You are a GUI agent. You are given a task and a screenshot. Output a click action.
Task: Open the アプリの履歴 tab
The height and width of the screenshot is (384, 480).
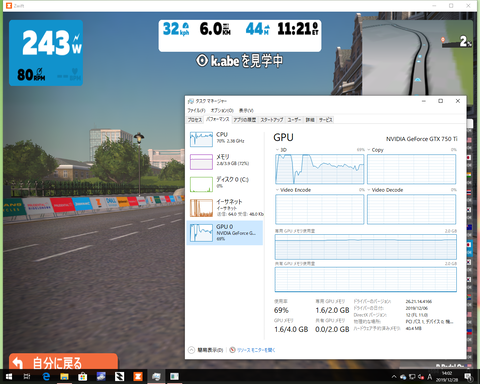tap(245, 120)
